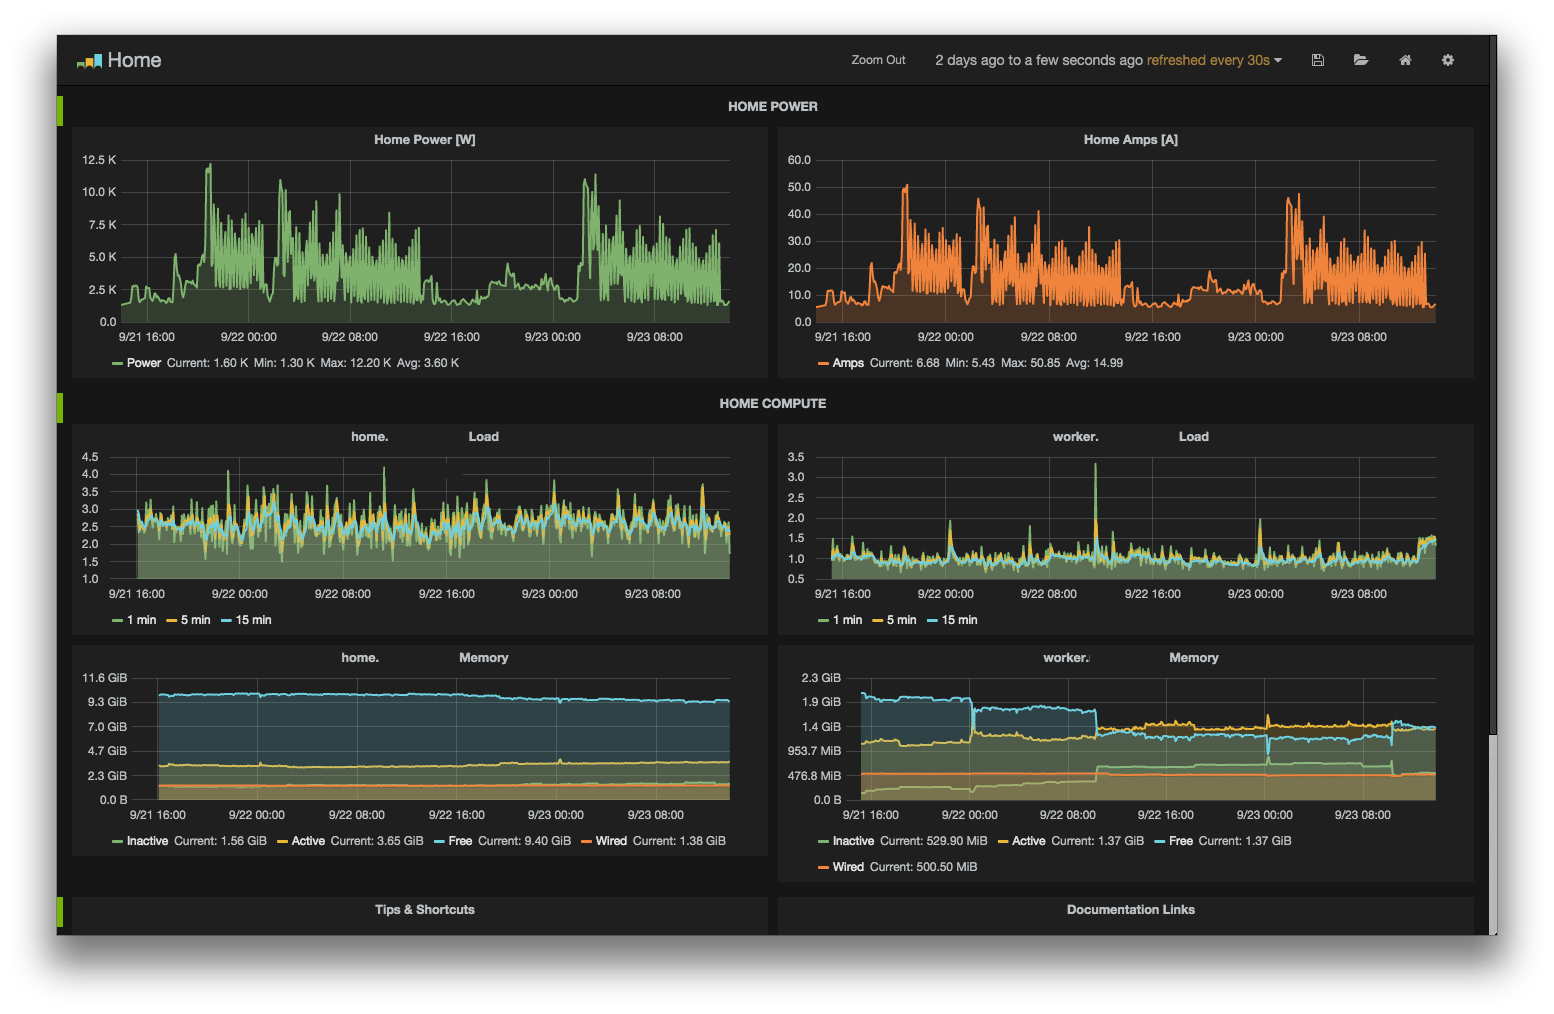1554x1014 pixels.
Task: Toggle Inactive series in worker Memory legend
Action: pos(853,841)
